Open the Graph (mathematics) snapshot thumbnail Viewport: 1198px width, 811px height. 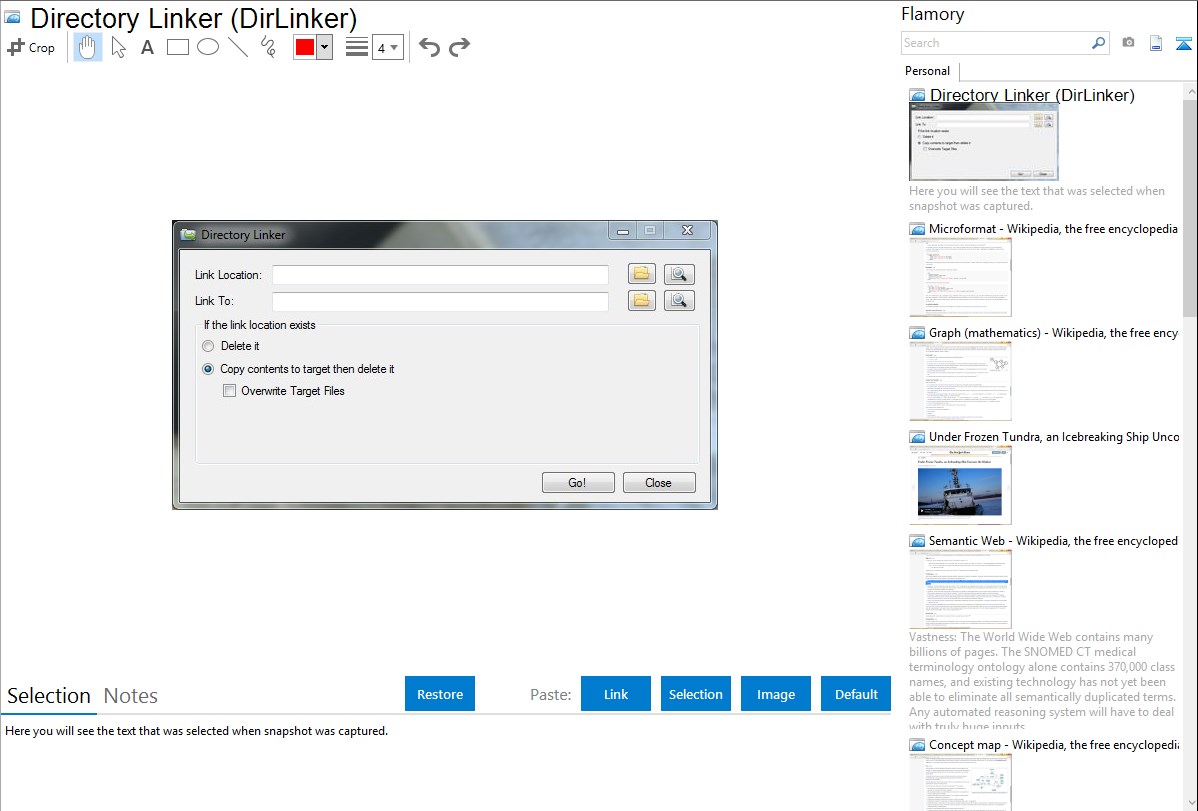960,381
